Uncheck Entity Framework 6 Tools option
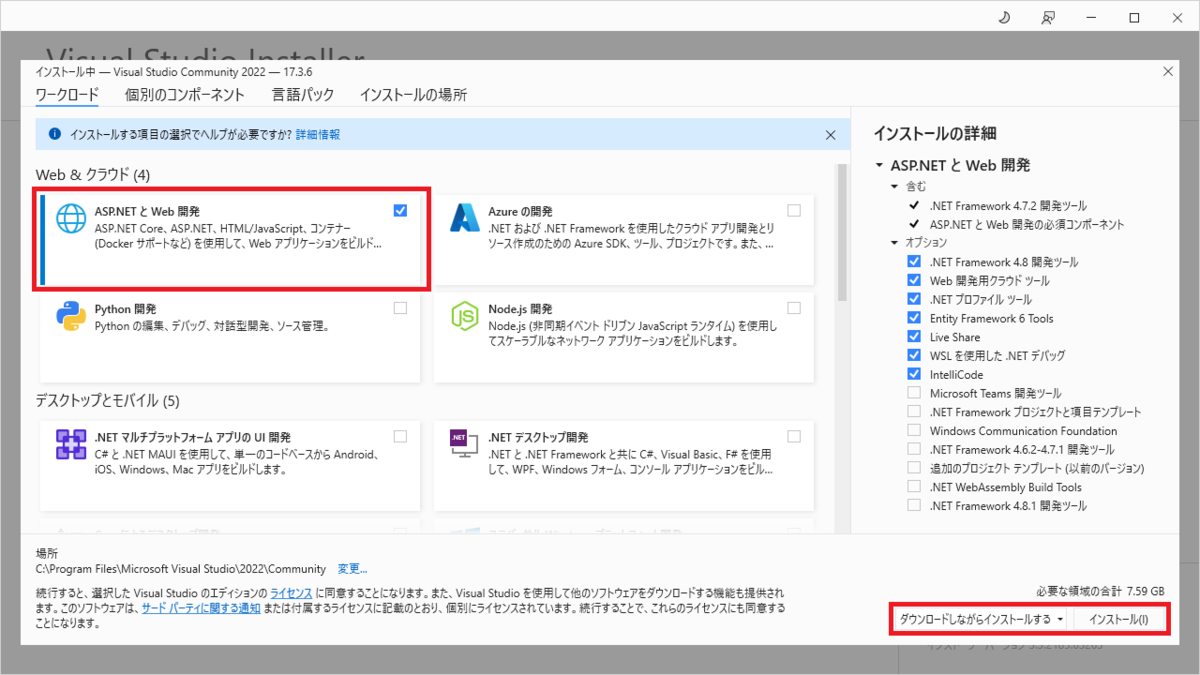The image size is (1200, 675). tap(914, 318)
